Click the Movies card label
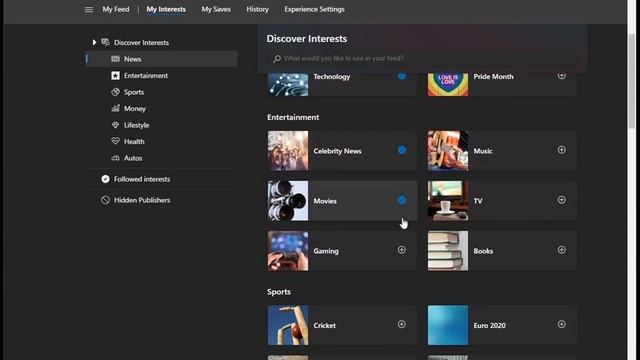This screenshot has width=640, height=360. click(325, 201)
